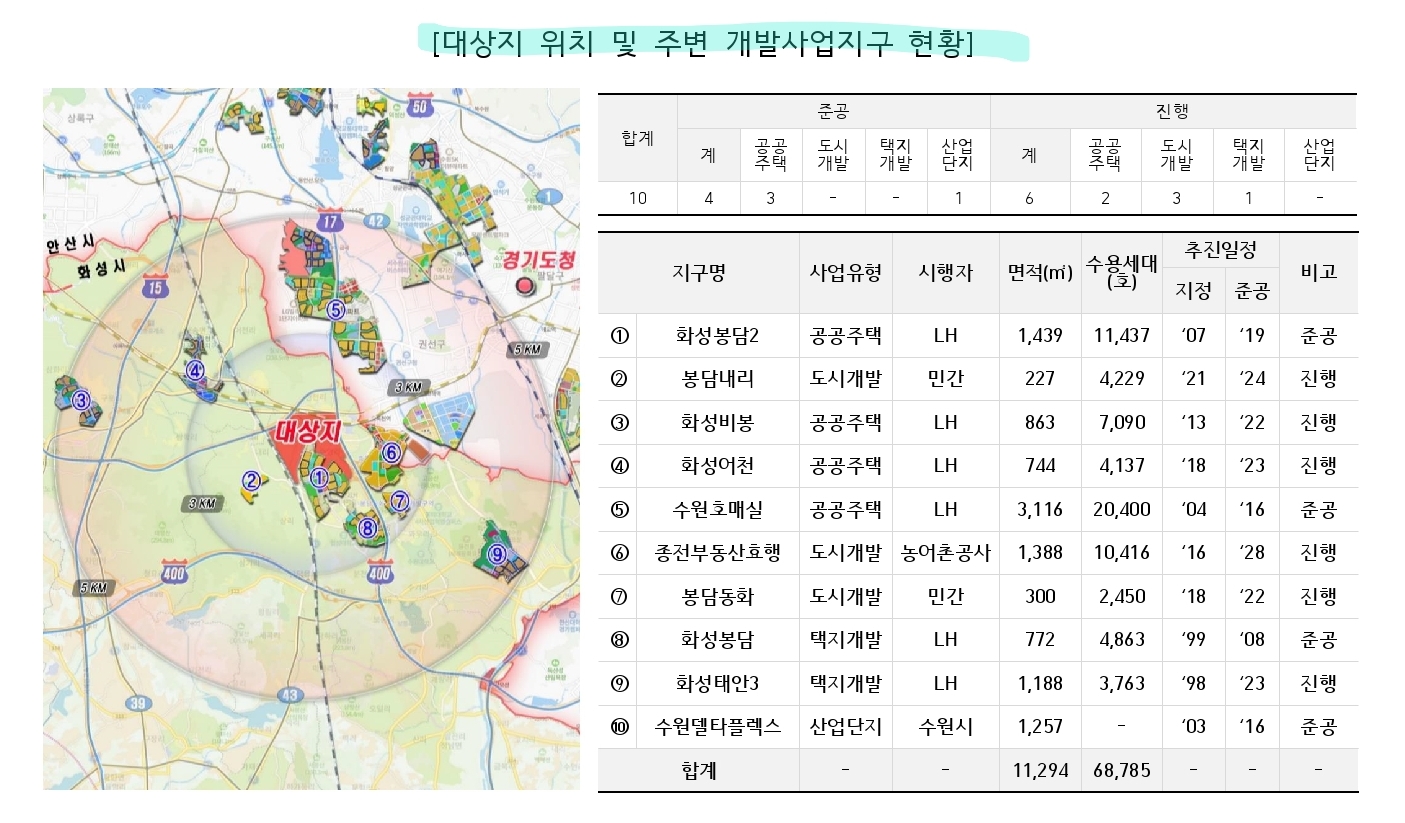The width and height of the screenshot is (1405, 823).
Task: Click map marker ① near 대상지
Action: click(x=319, y=478)
